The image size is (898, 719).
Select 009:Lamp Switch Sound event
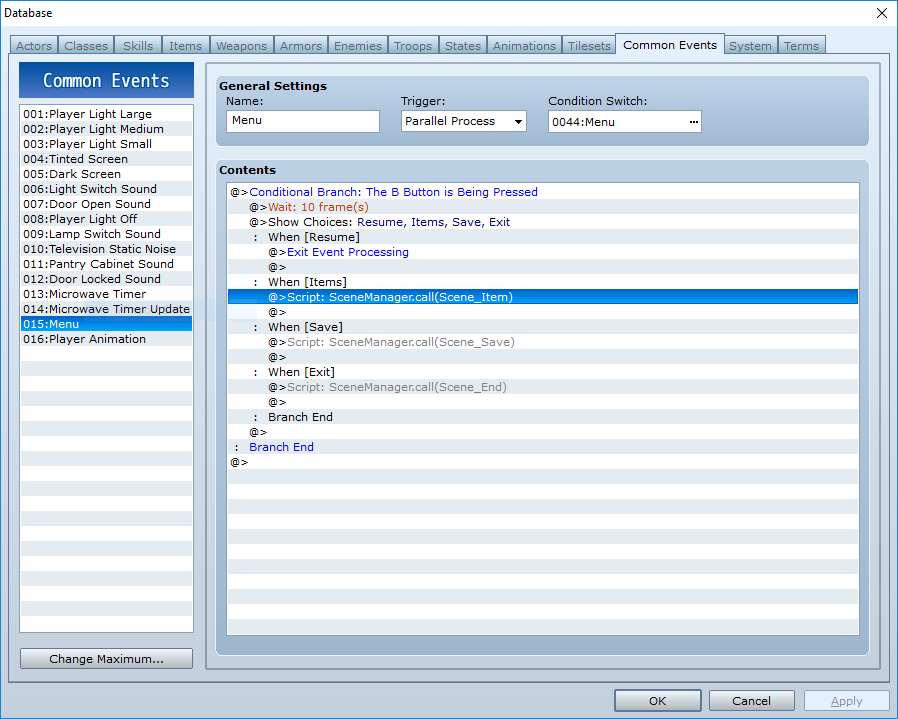(x=107, y=234)
